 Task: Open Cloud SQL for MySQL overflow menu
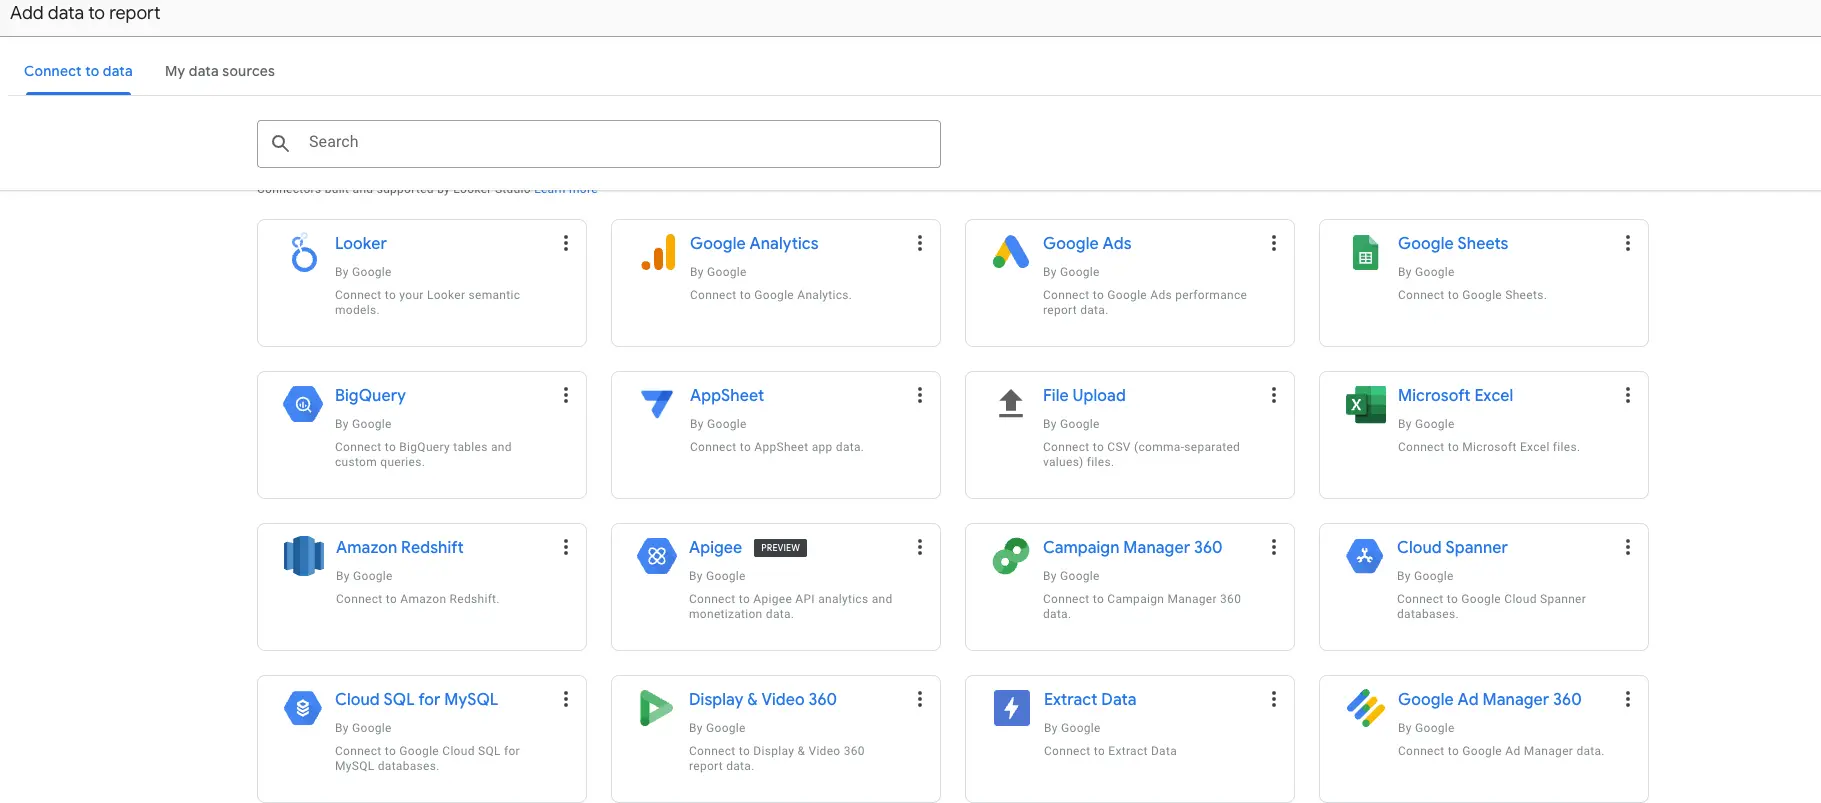pyautogui.click(x=566, y=699)
